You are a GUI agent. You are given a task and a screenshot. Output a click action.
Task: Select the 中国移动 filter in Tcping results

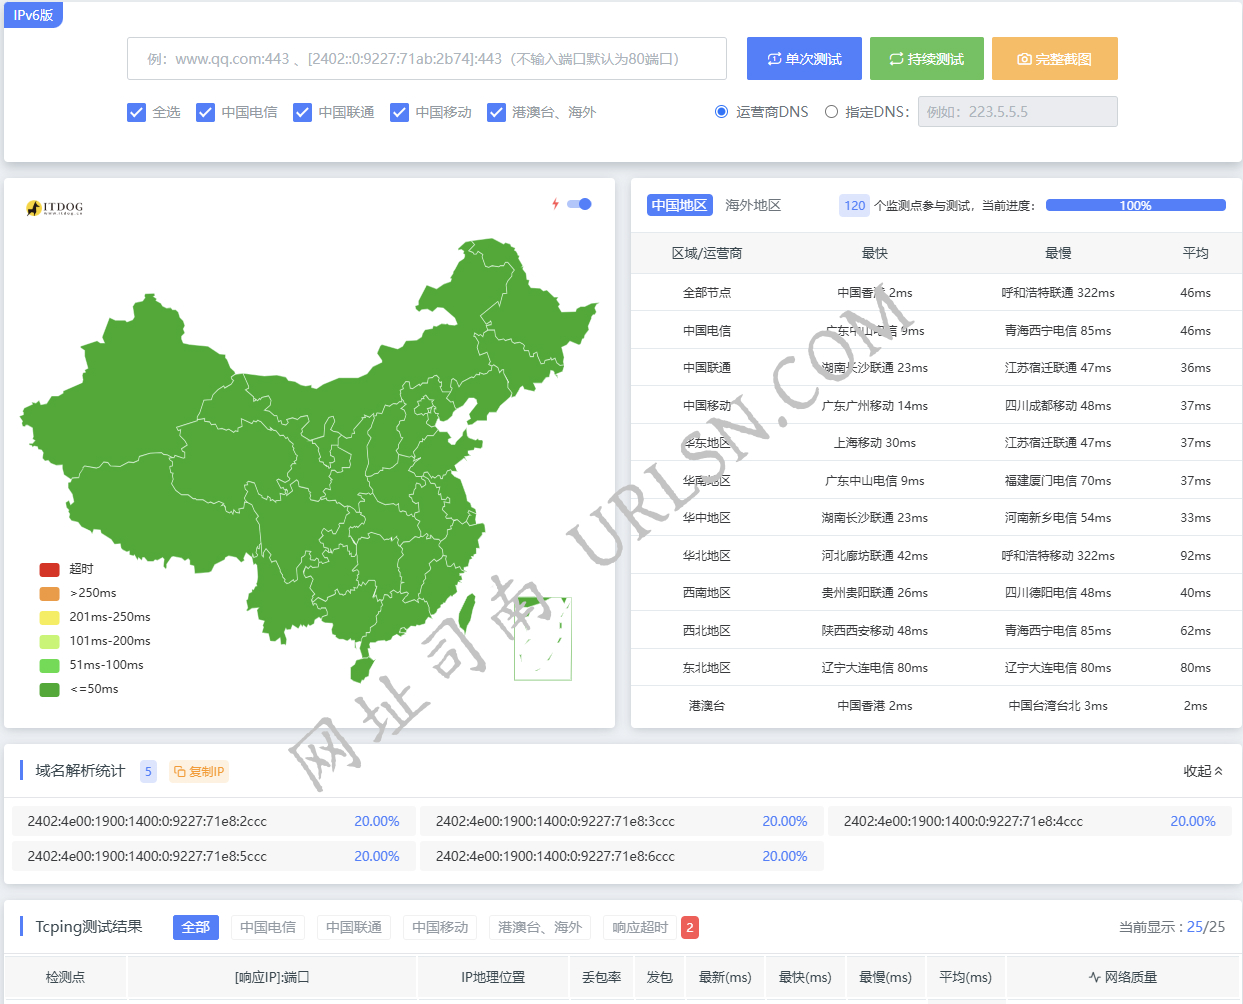click(x=439, y=927)
